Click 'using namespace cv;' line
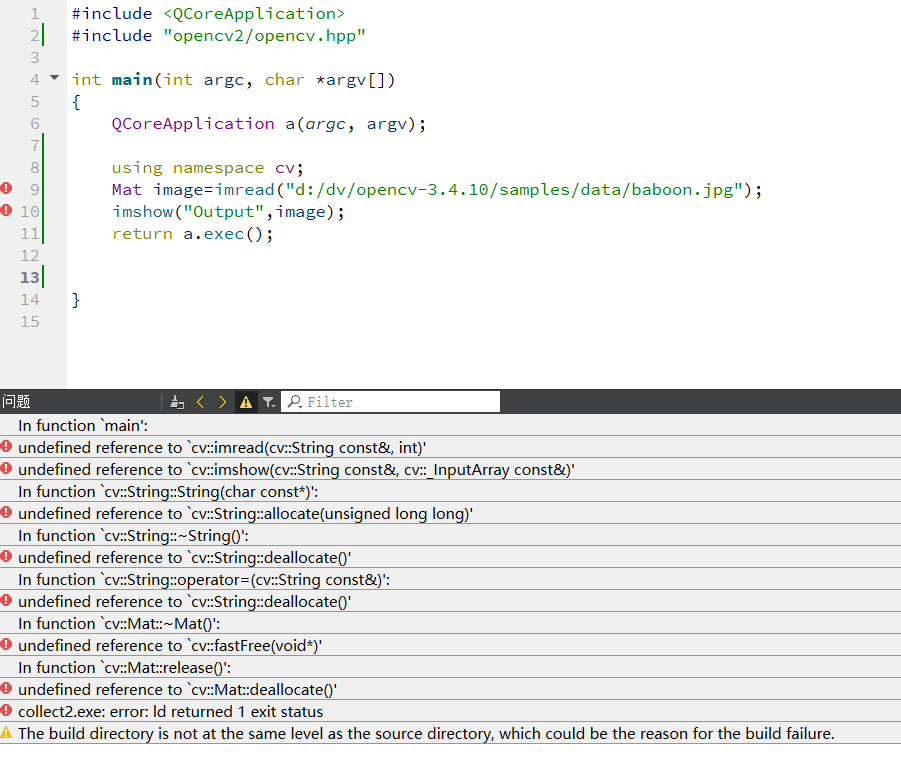The width and height of the screenshot is (901, 771). 207,168
